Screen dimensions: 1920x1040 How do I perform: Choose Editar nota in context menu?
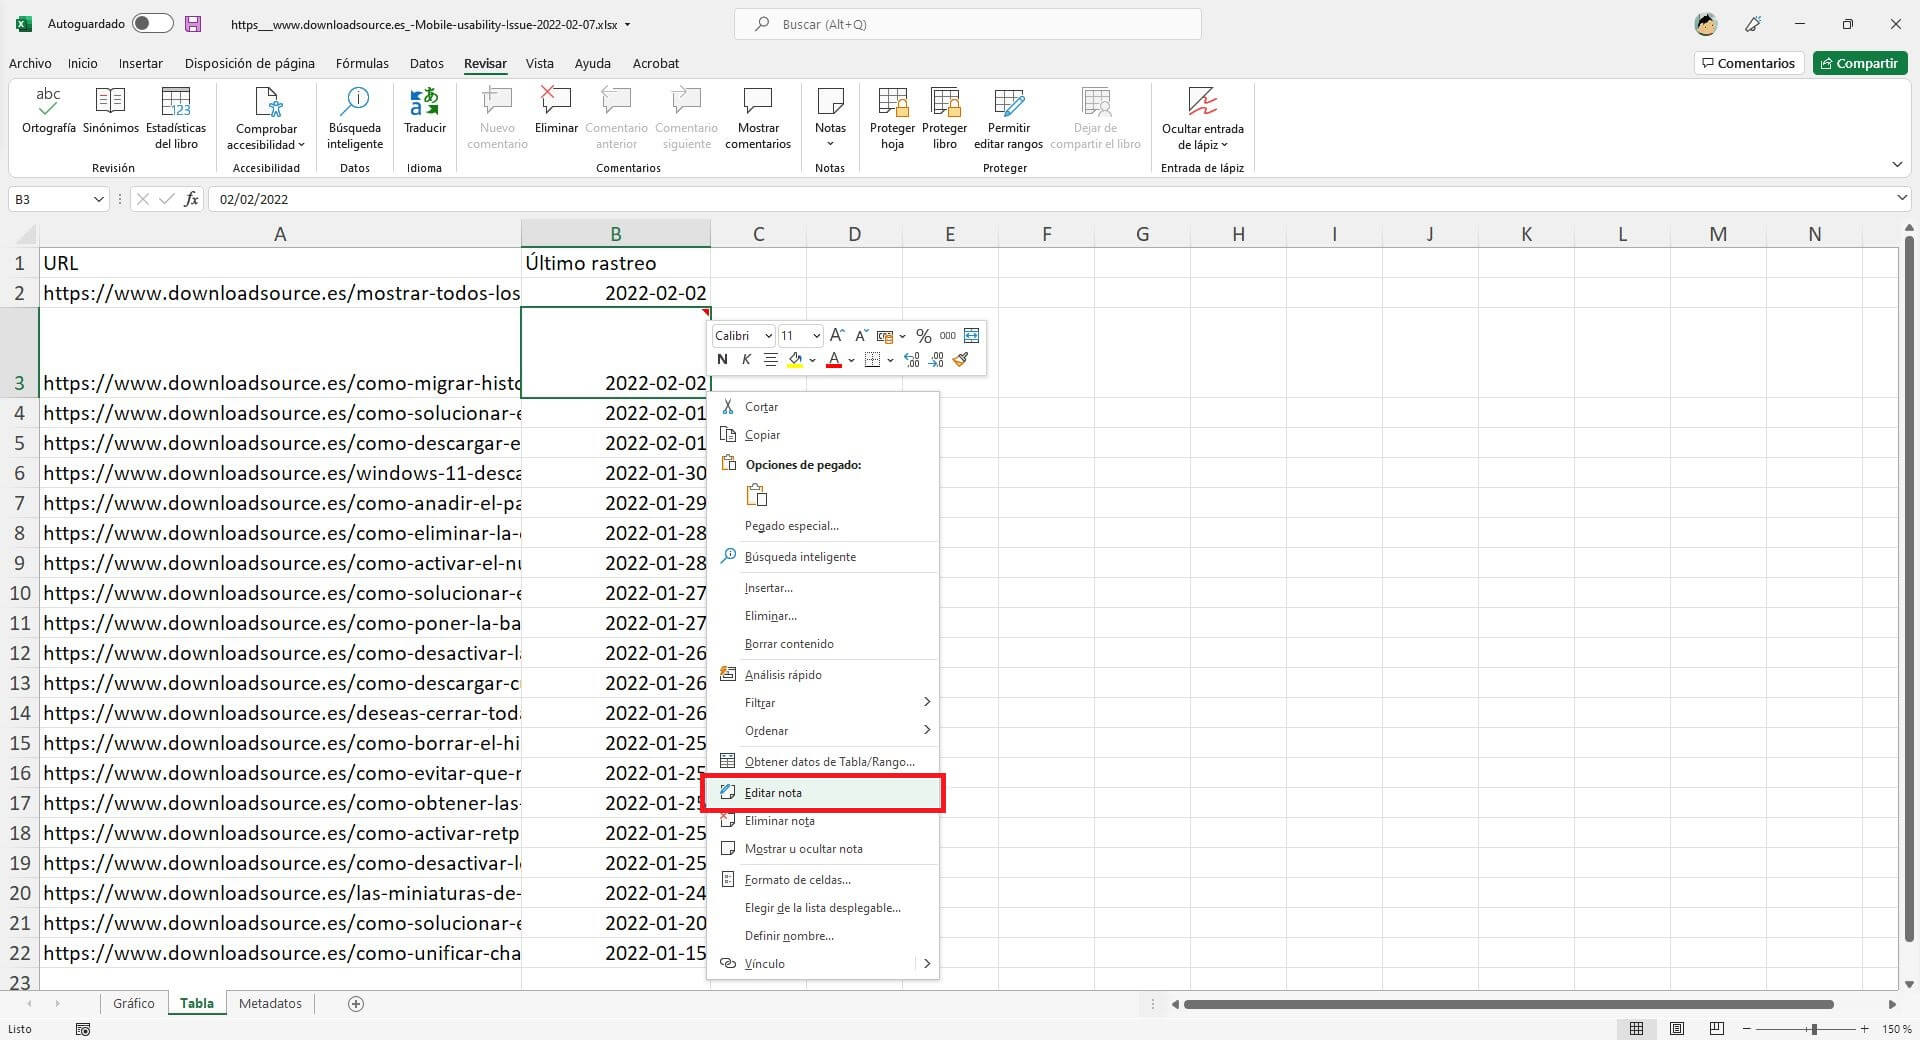point(825,793)
